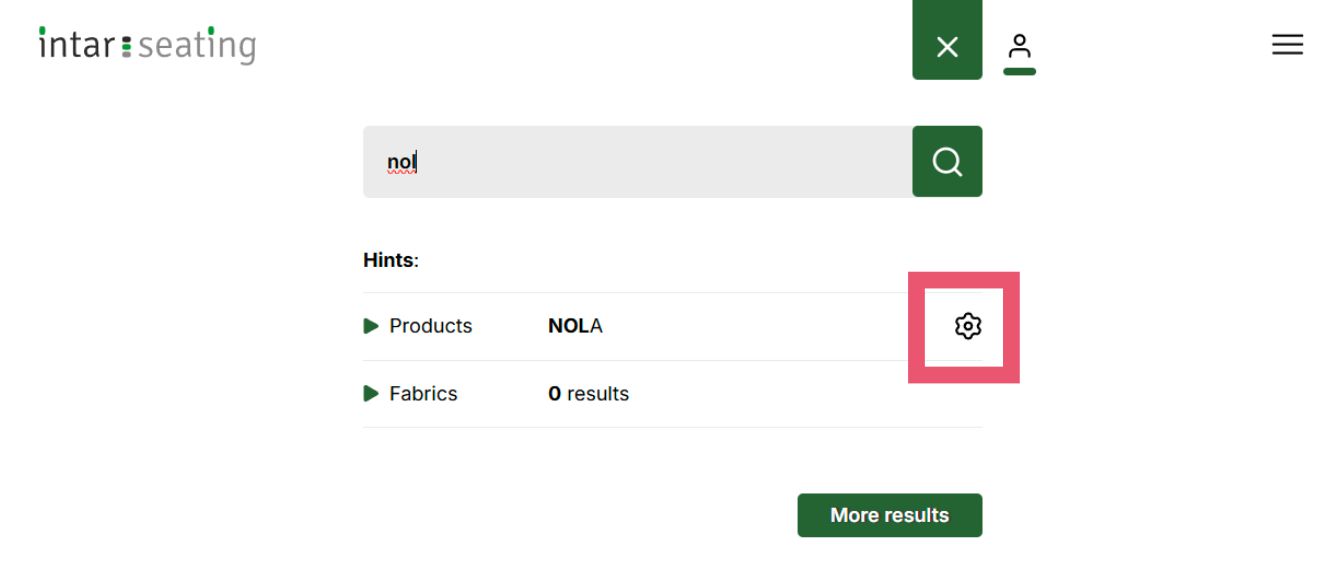Viewport: 1326px width, 583px height.
Task: Expand the Fabrics triangle arrow
Action: pyautogui.click(x=371, y=394)
